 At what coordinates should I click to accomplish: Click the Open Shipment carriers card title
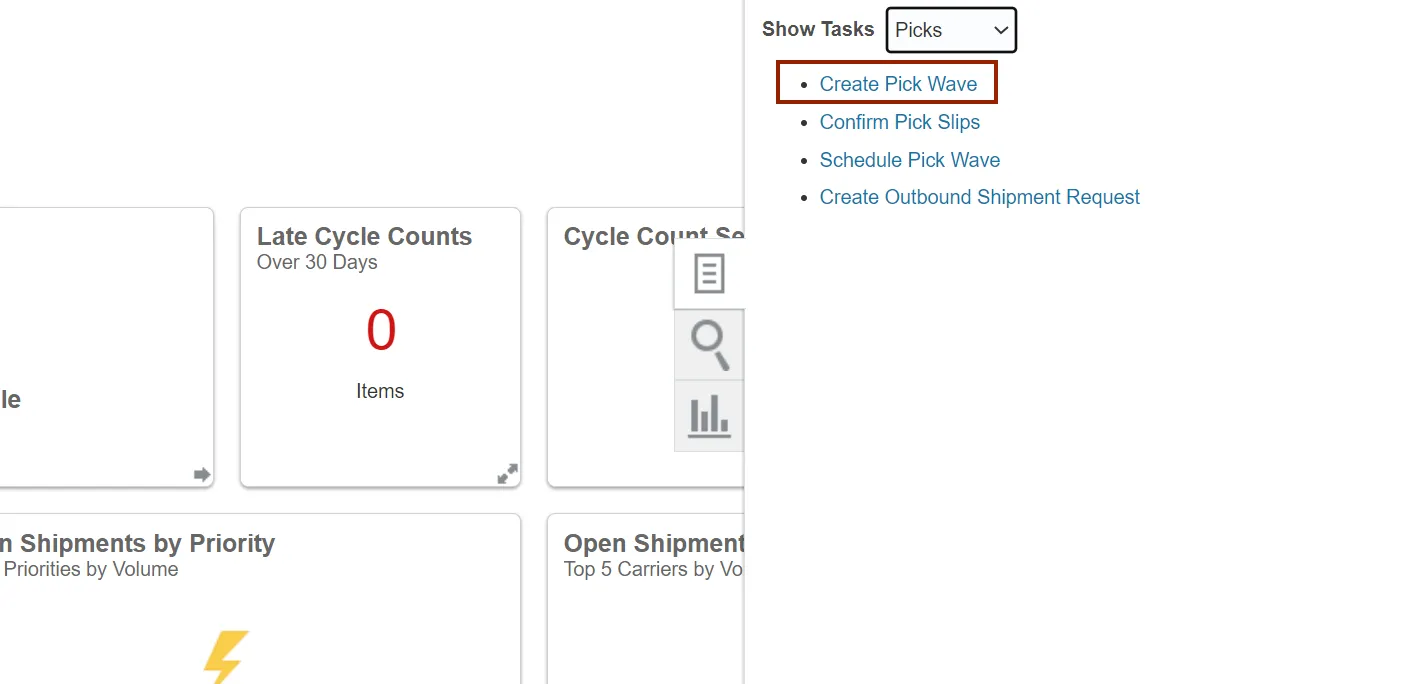point(653,544)
